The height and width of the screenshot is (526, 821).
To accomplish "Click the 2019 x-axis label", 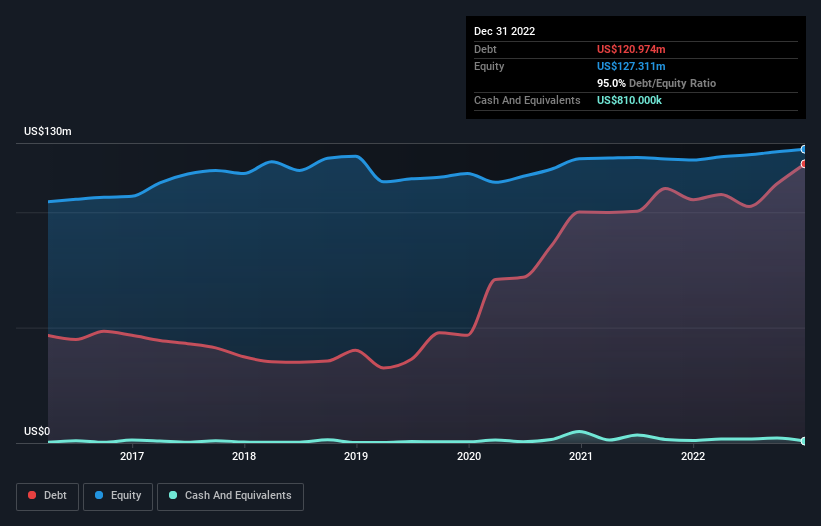I will pyautogui.click(x=356, y=456).
